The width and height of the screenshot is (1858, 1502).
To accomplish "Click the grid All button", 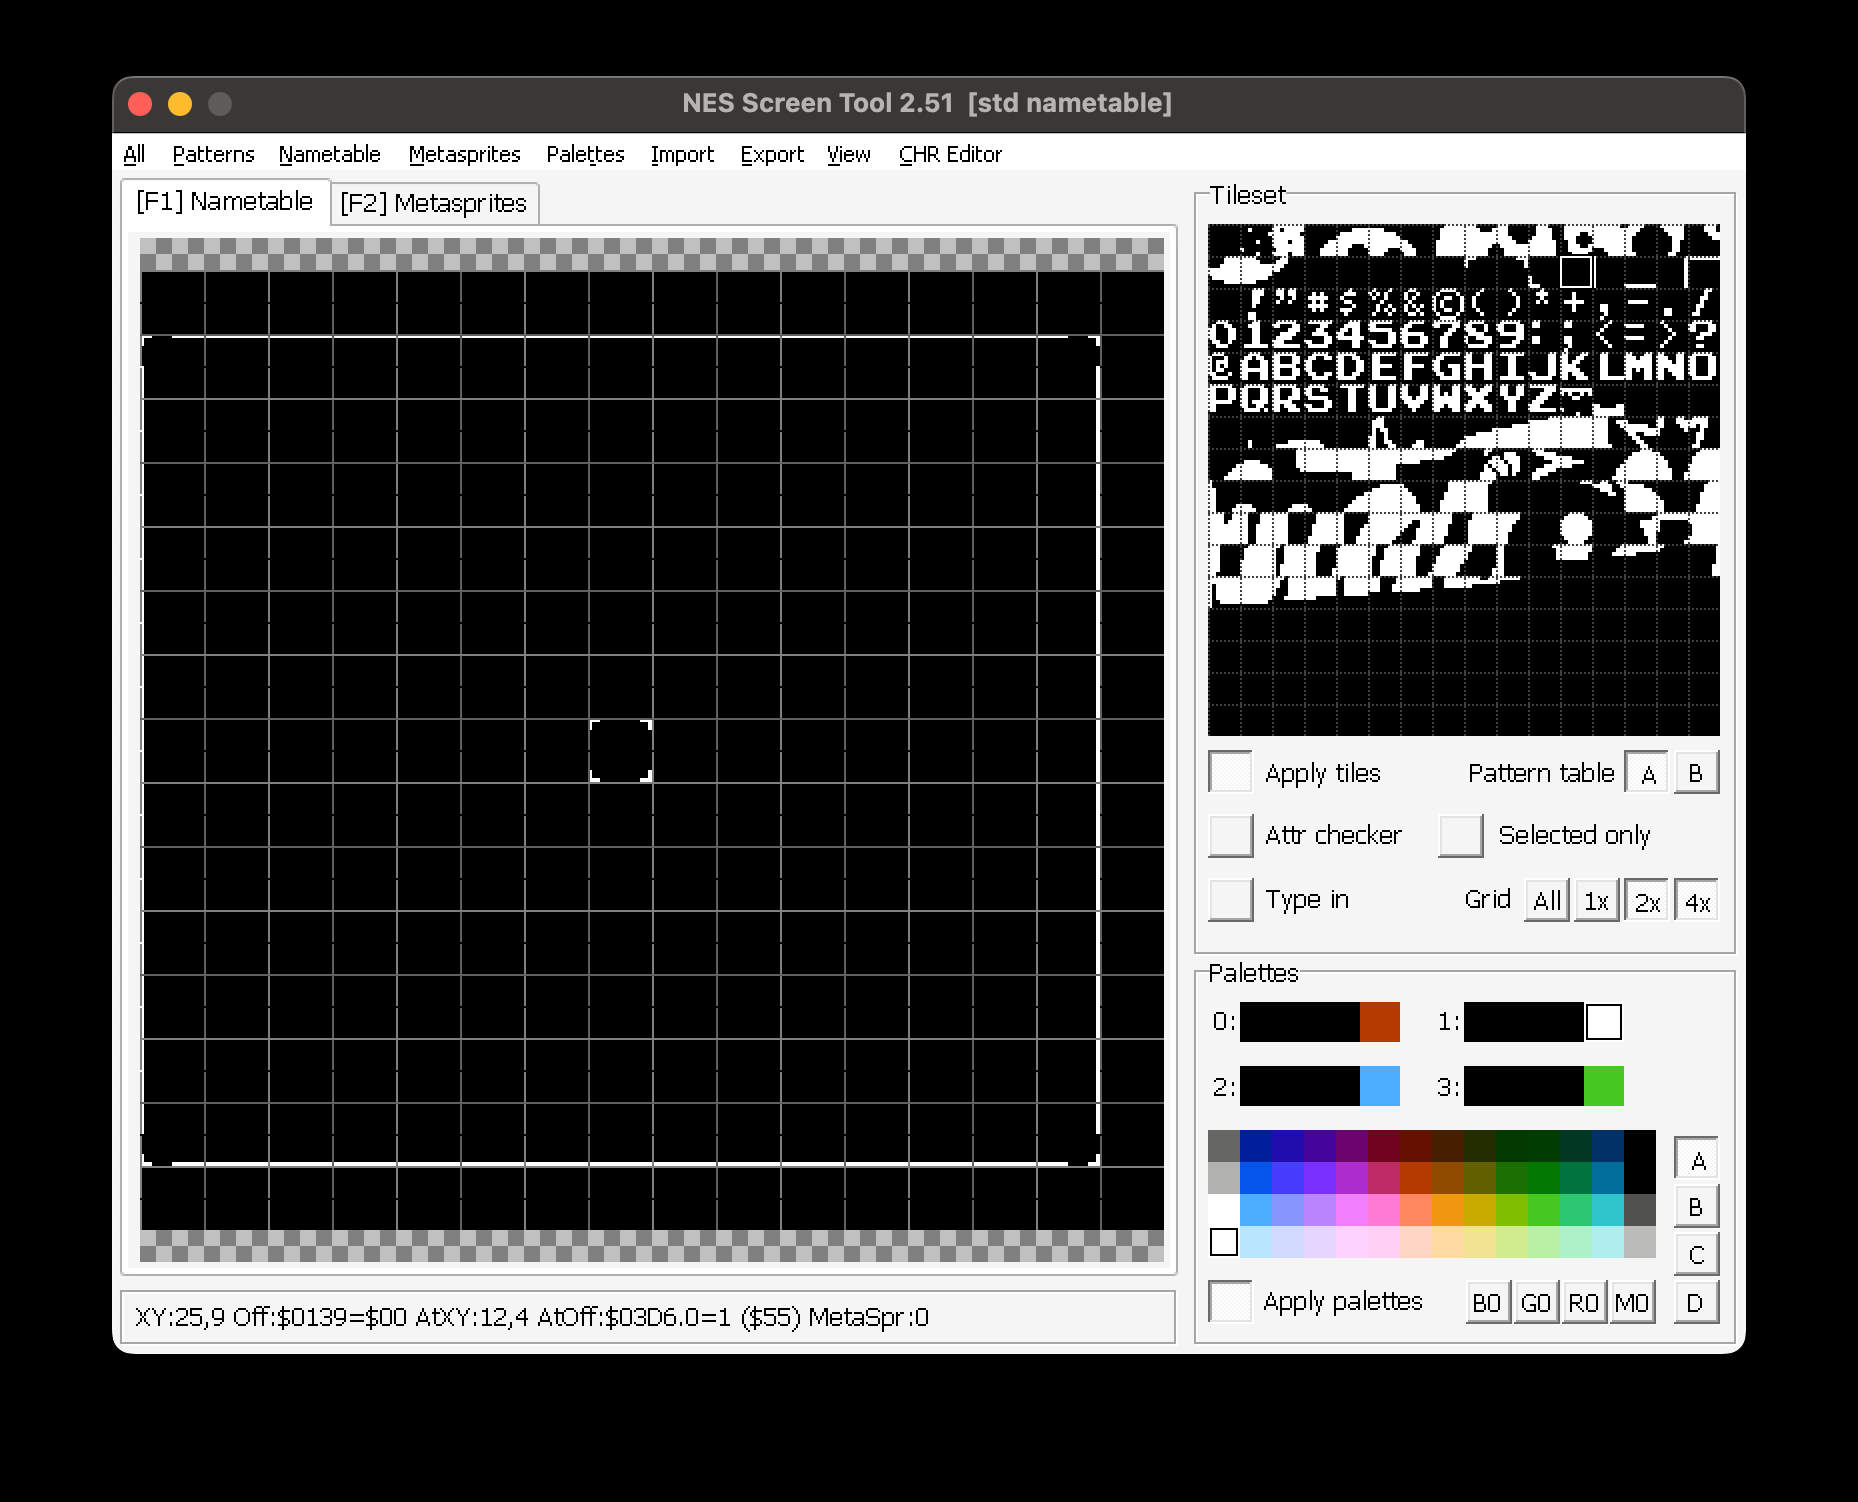I will pos(1546,901).
